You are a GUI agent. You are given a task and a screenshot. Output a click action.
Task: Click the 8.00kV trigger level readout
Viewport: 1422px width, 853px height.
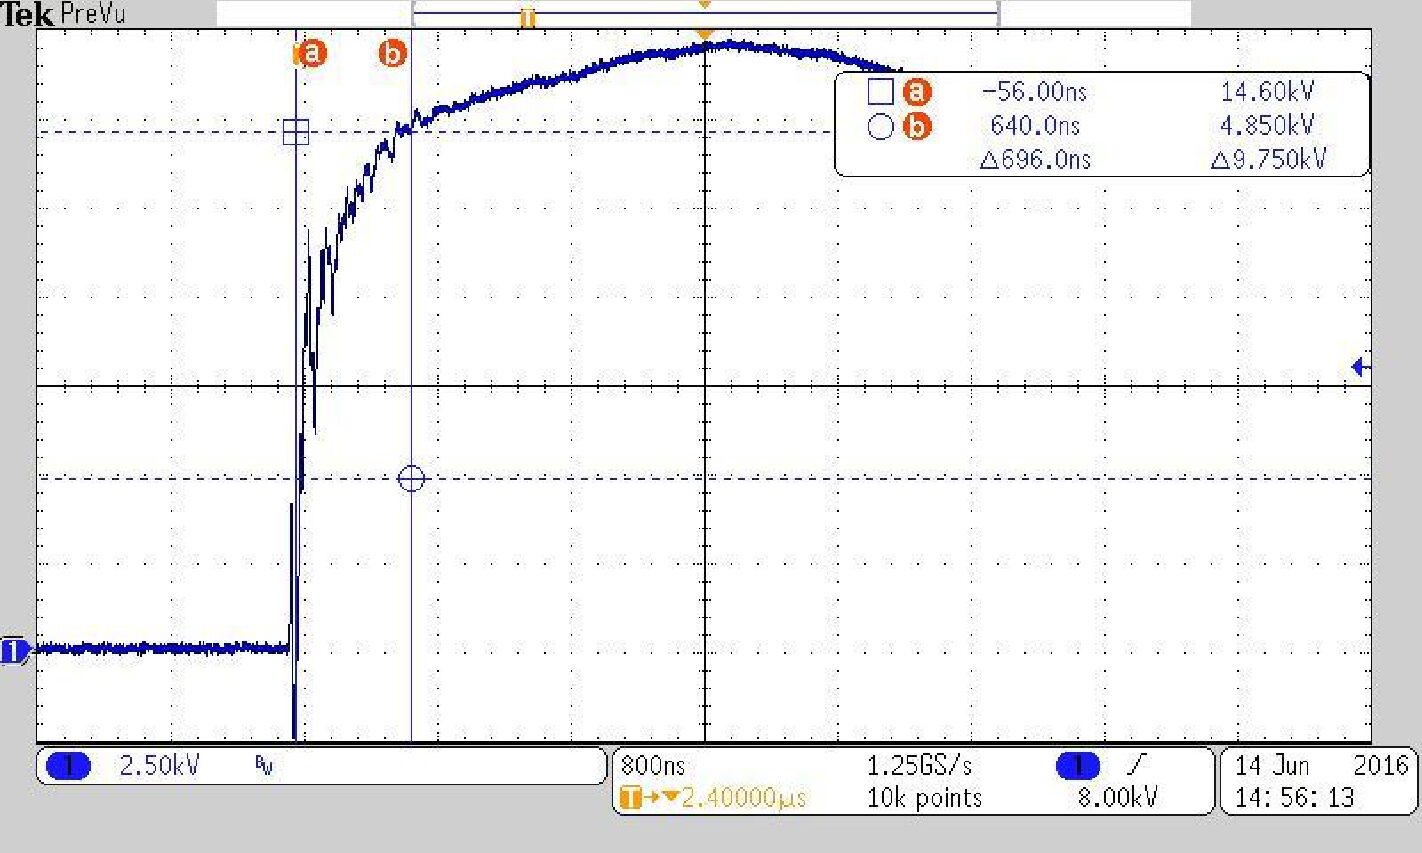(x=1117, y=798)
